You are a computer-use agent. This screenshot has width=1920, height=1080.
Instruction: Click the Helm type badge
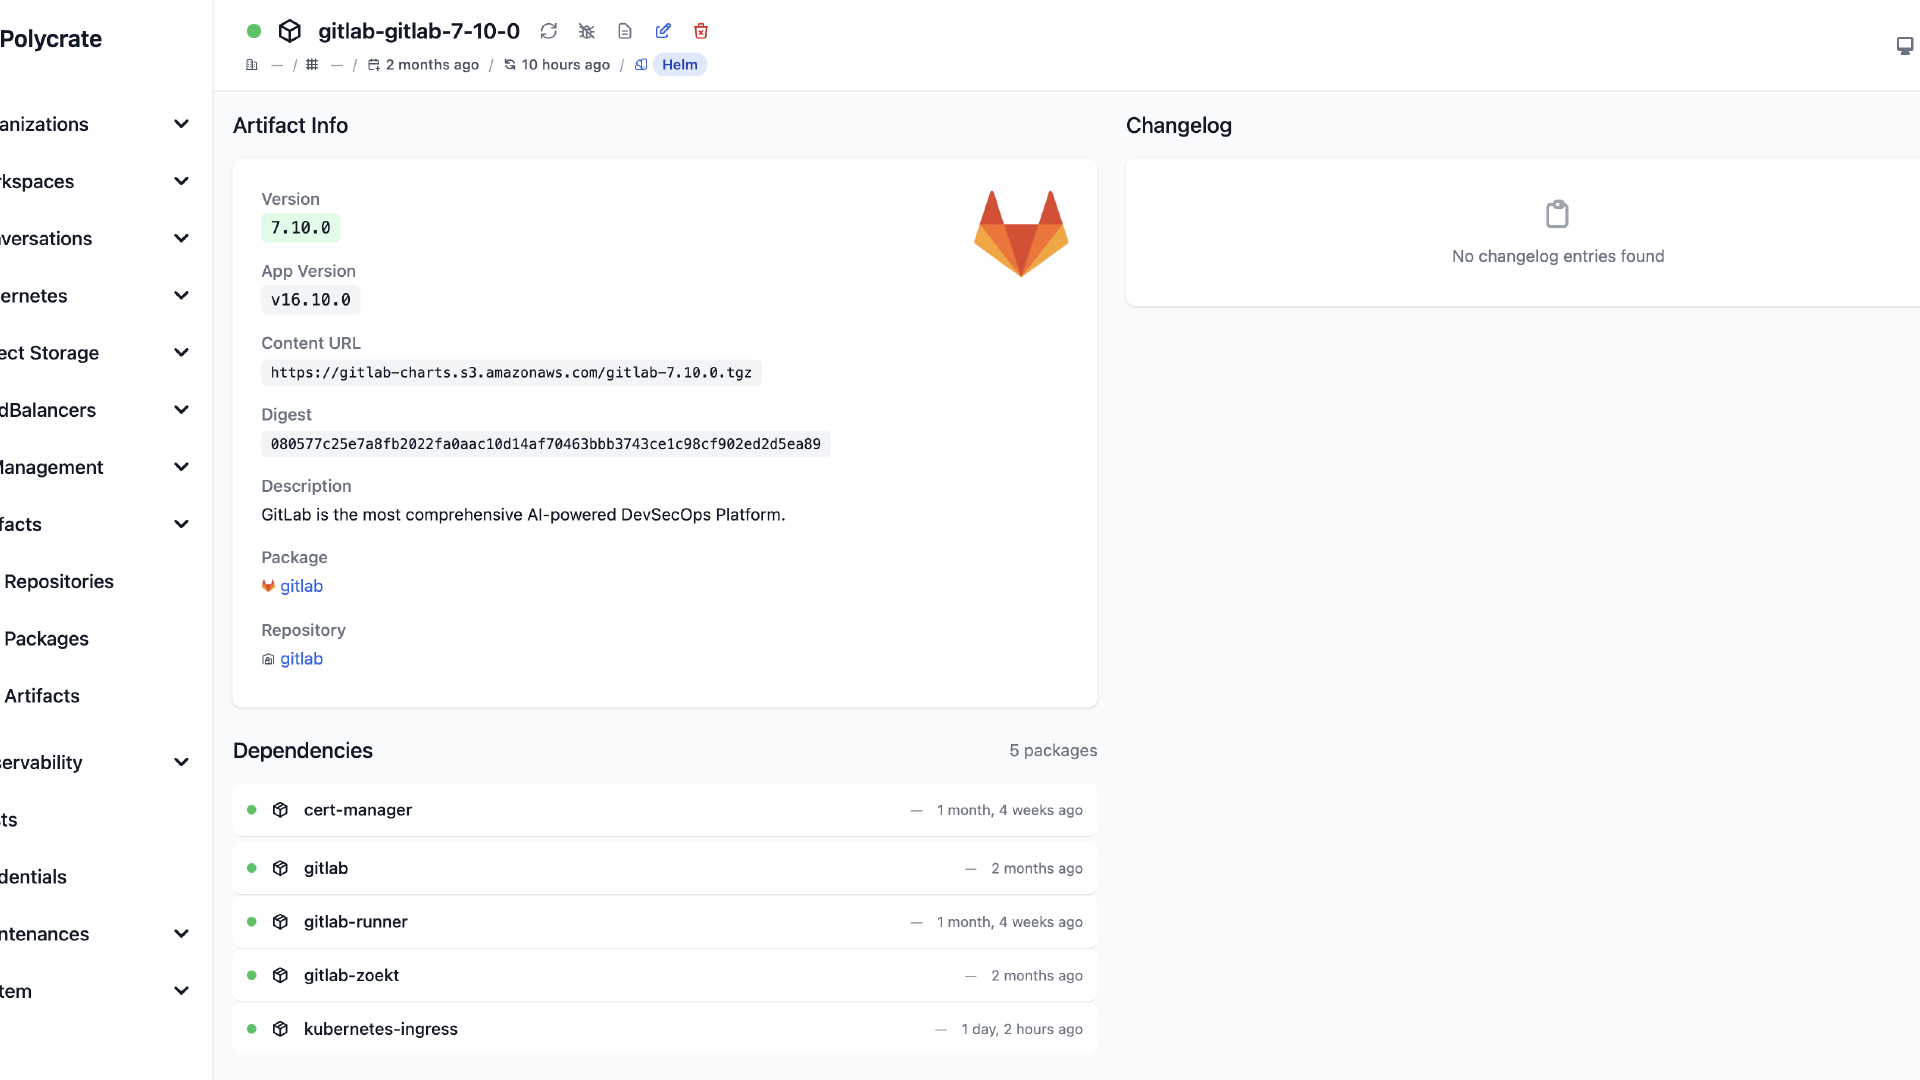click(679, 65)
